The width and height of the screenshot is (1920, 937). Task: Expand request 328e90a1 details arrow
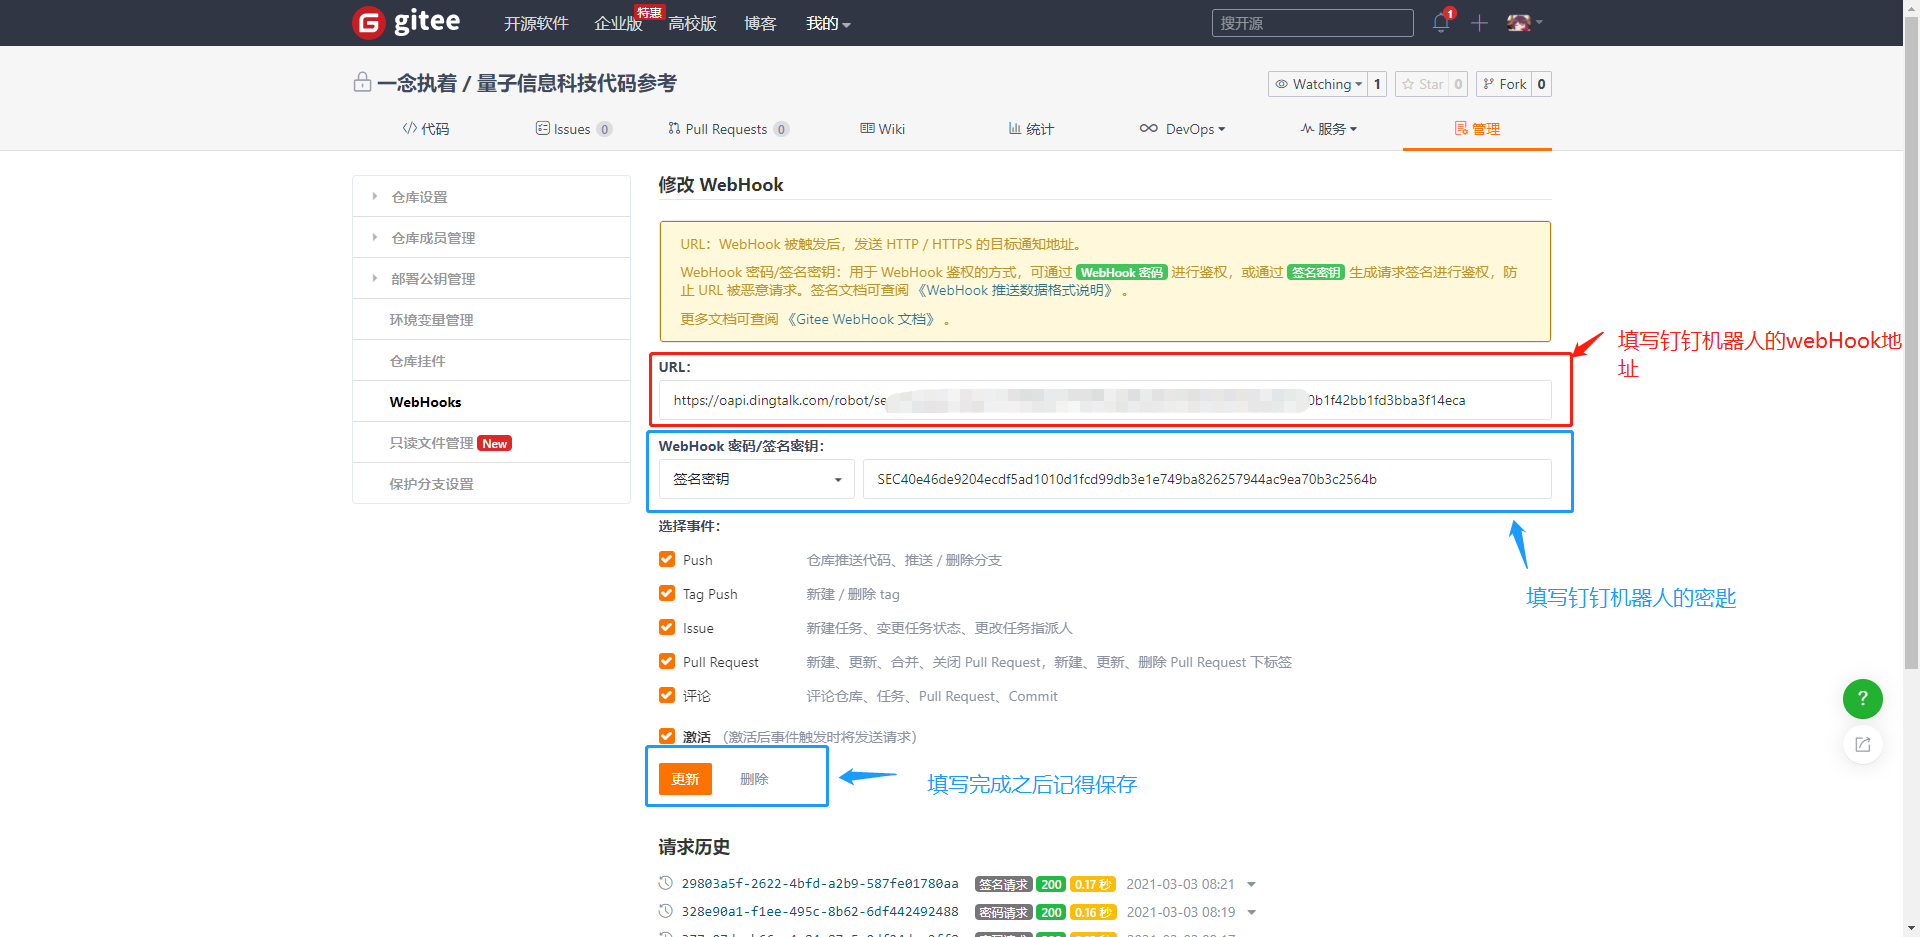(1251, 912)
